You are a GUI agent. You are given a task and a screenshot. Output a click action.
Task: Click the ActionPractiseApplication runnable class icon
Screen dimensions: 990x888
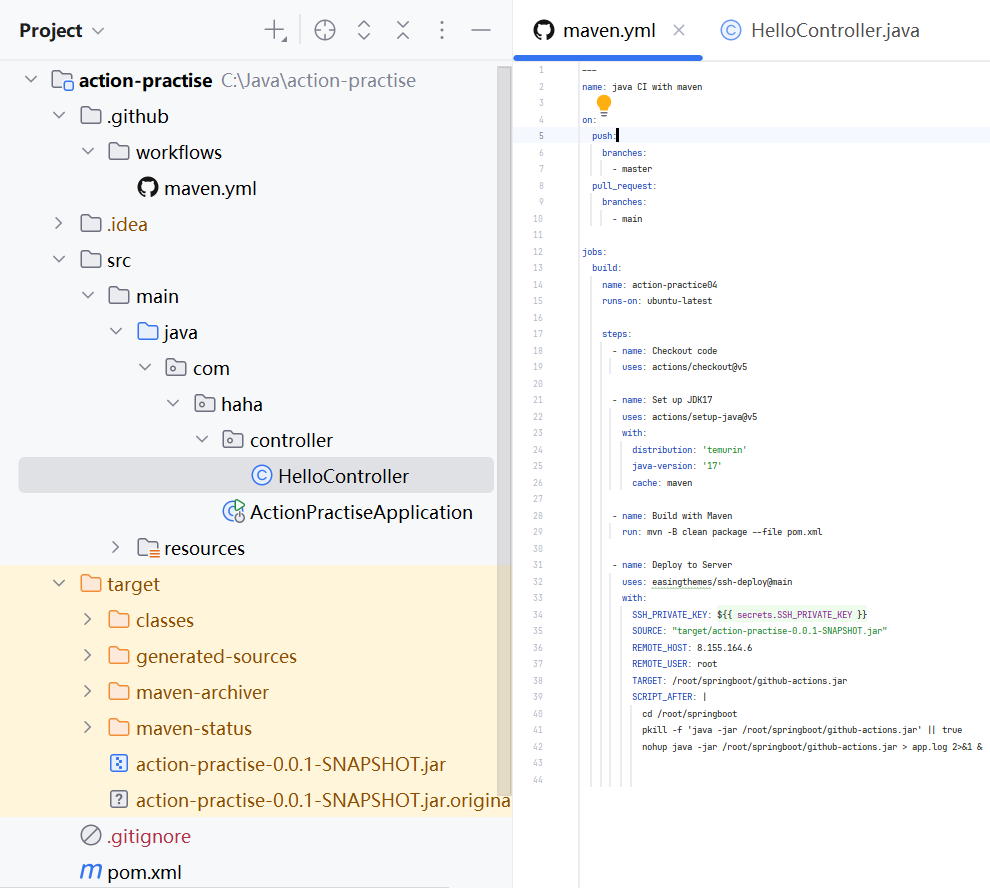234,512
